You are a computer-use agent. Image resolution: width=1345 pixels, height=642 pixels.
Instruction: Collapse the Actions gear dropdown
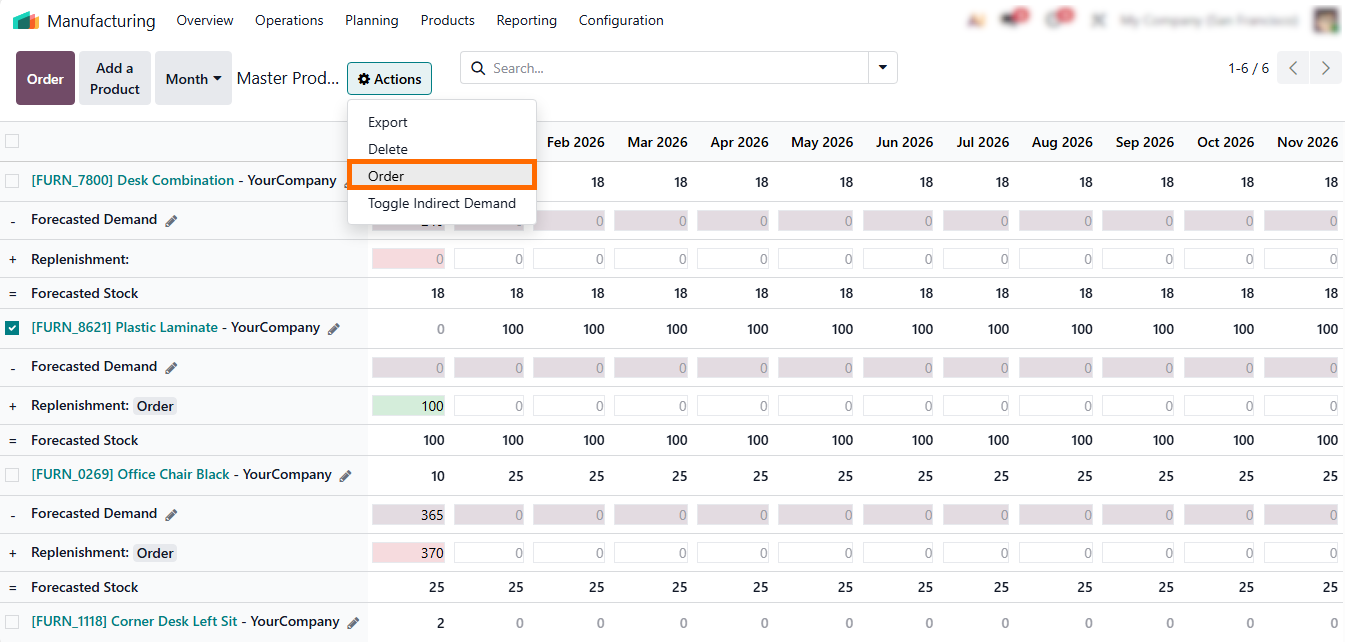389,79
